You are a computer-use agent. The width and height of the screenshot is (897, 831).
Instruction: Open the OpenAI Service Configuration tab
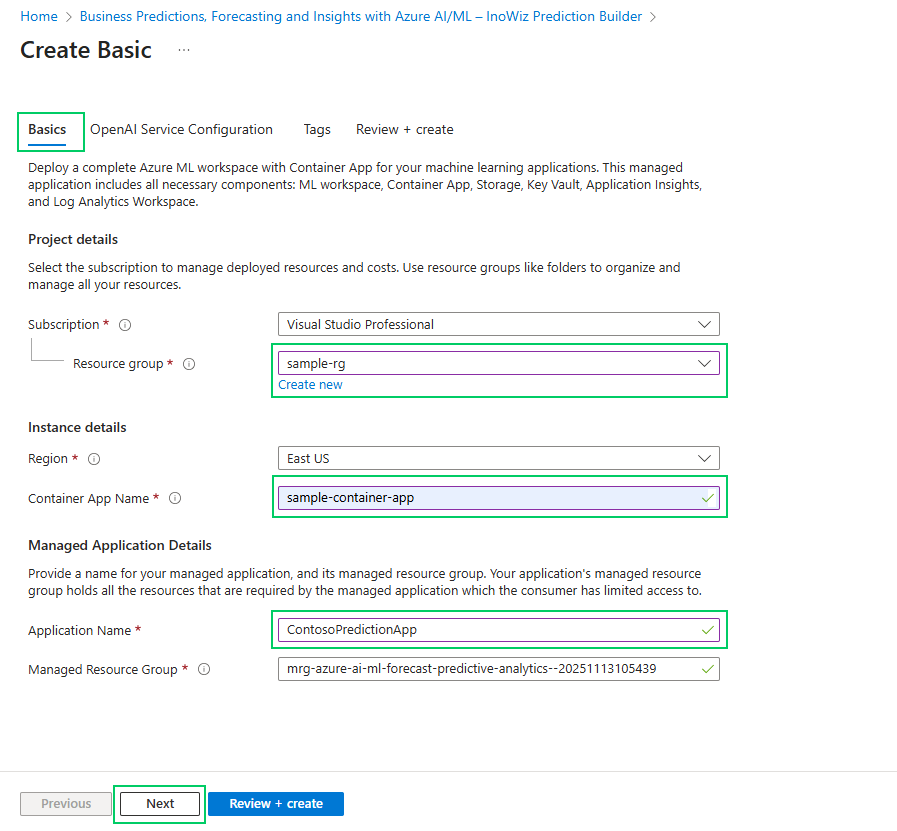pos(181,130)
